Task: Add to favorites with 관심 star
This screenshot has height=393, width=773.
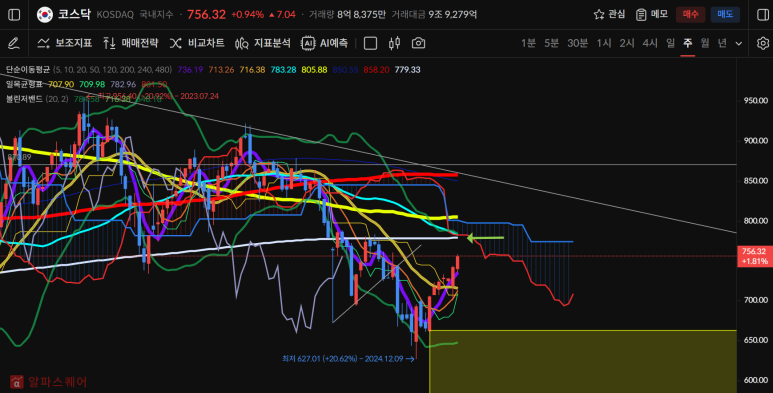Action: click(609, 14)
